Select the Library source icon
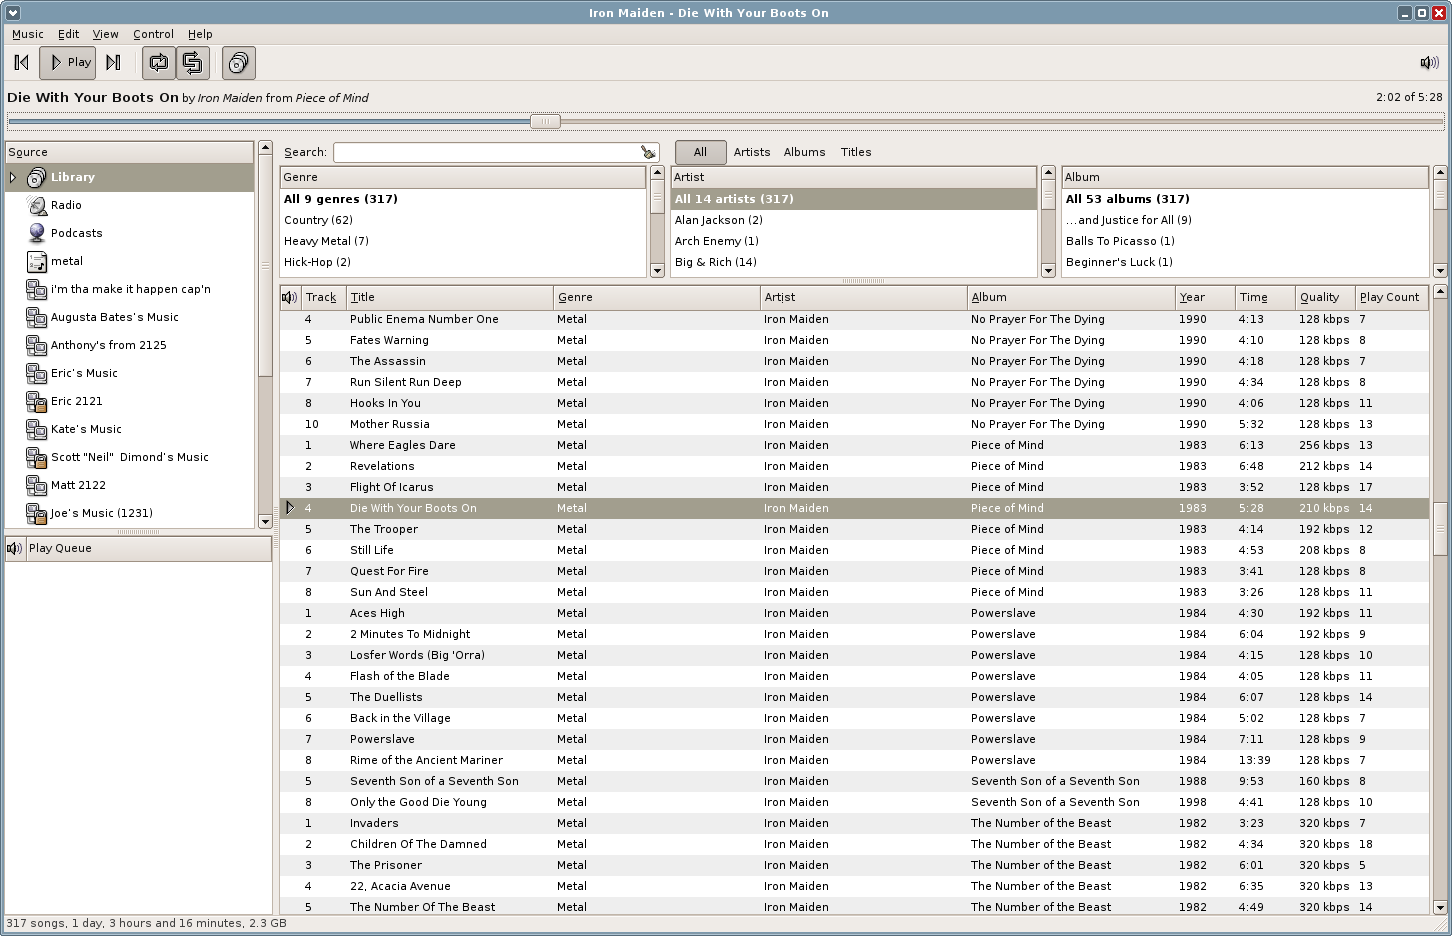 (37, 177)
